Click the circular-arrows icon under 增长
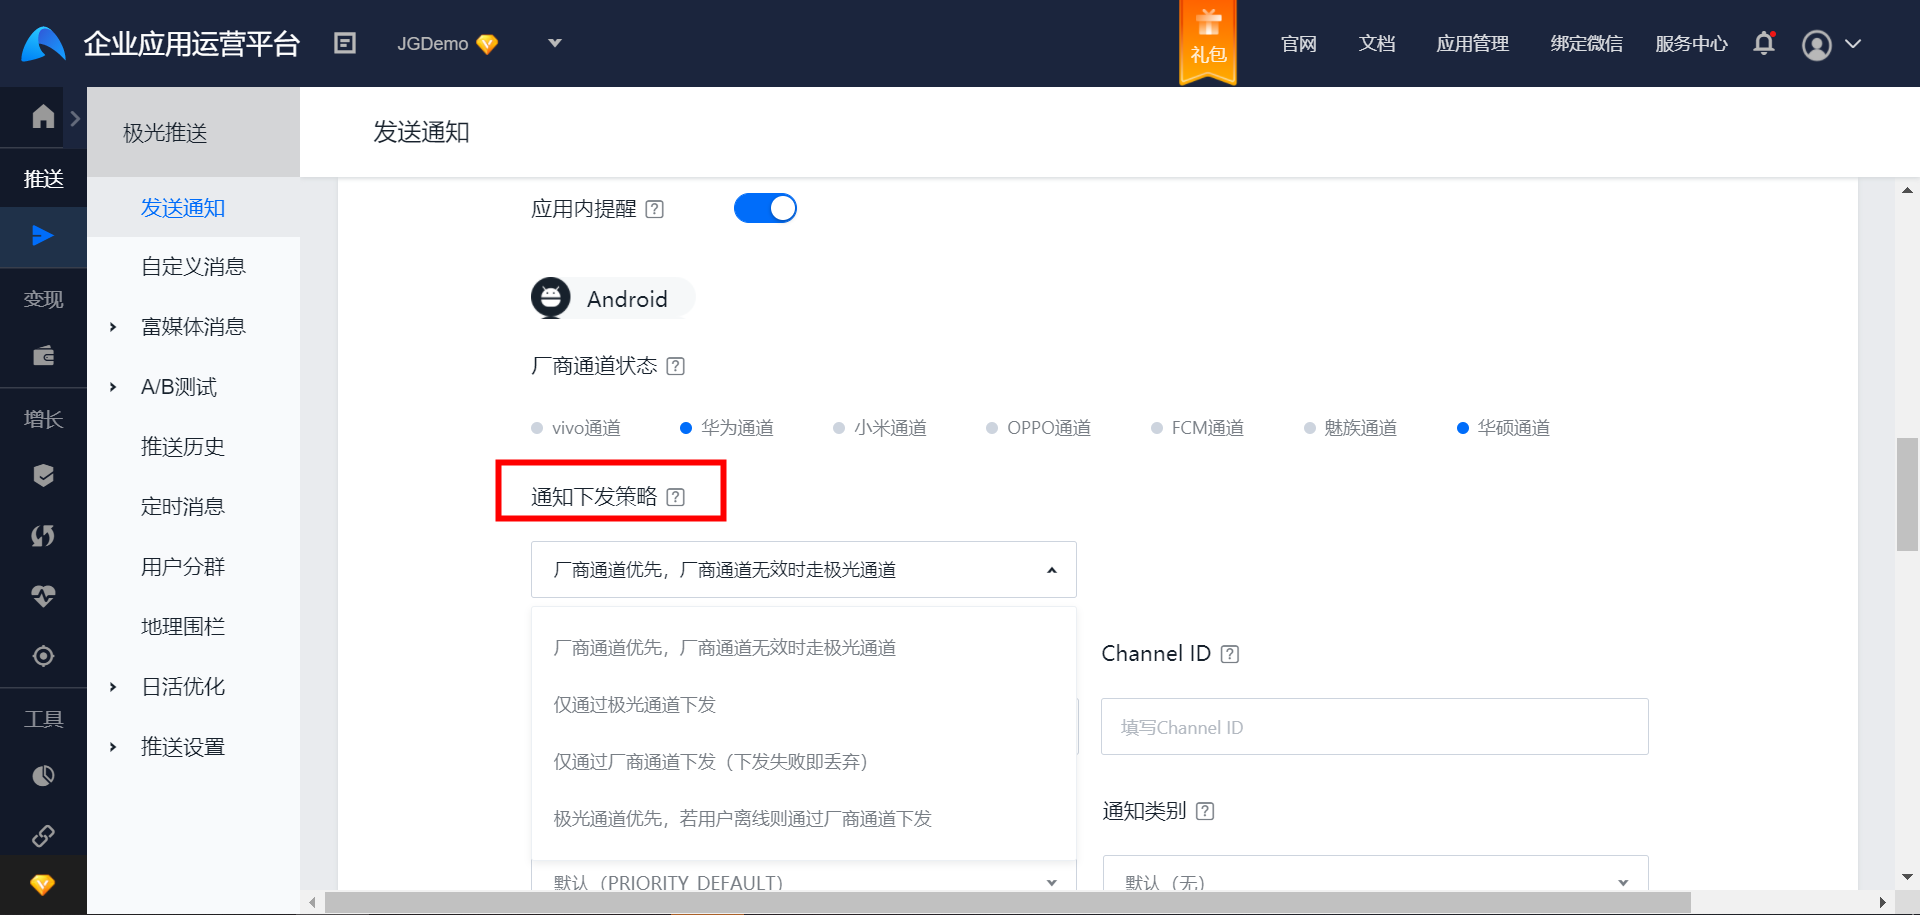 point(43,536)
